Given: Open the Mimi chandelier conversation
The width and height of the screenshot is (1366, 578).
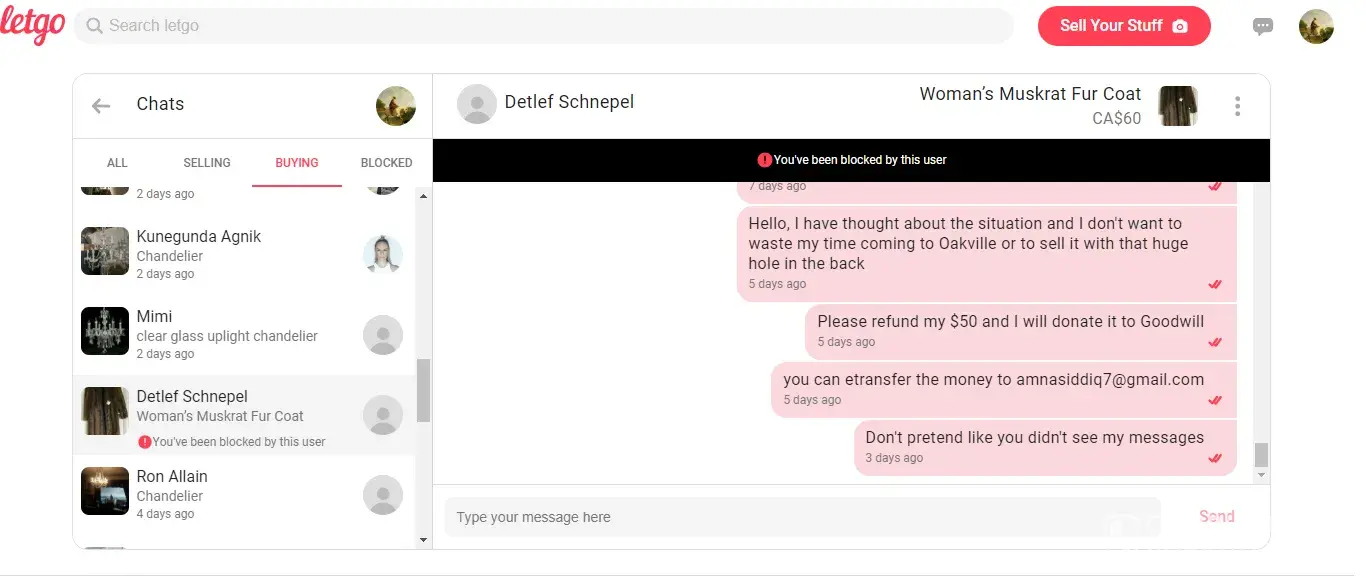Looking at the screenshot, I should click(x=226, y=334).
